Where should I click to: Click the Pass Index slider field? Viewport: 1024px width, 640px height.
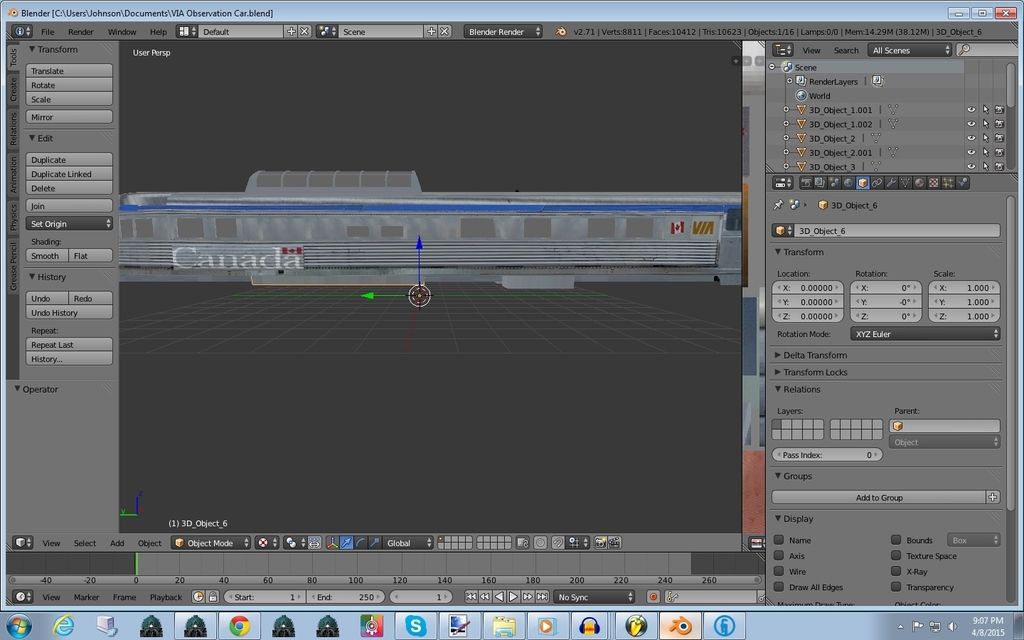point(827,455)
